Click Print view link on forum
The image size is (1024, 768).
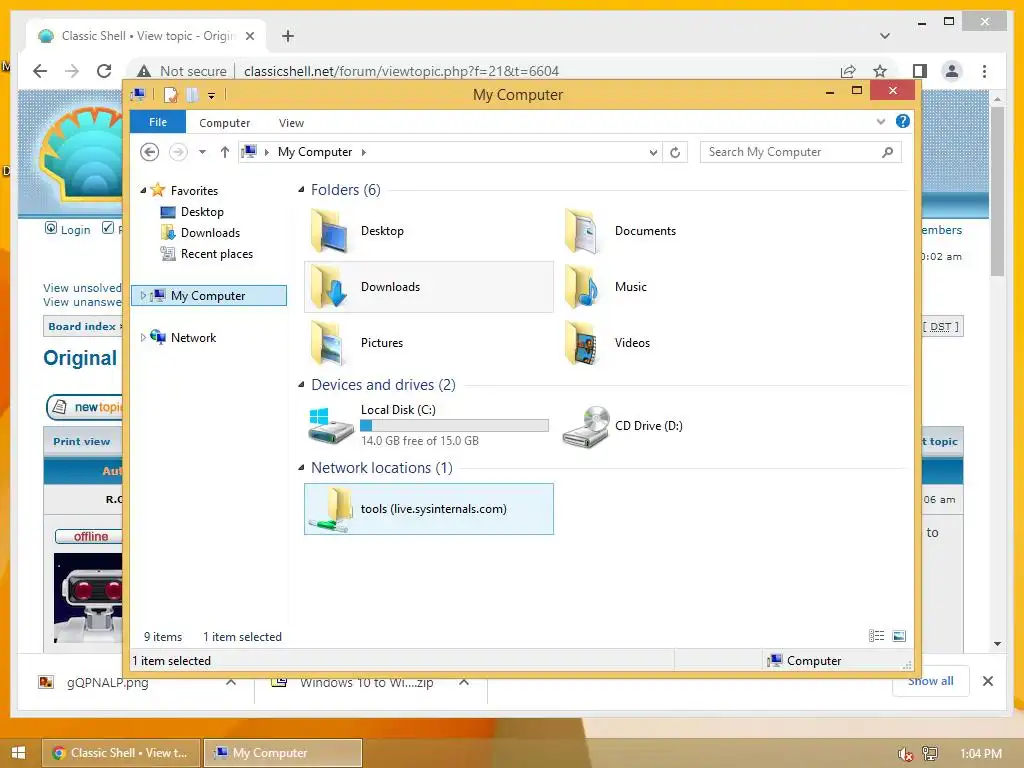tap(82, 441)
